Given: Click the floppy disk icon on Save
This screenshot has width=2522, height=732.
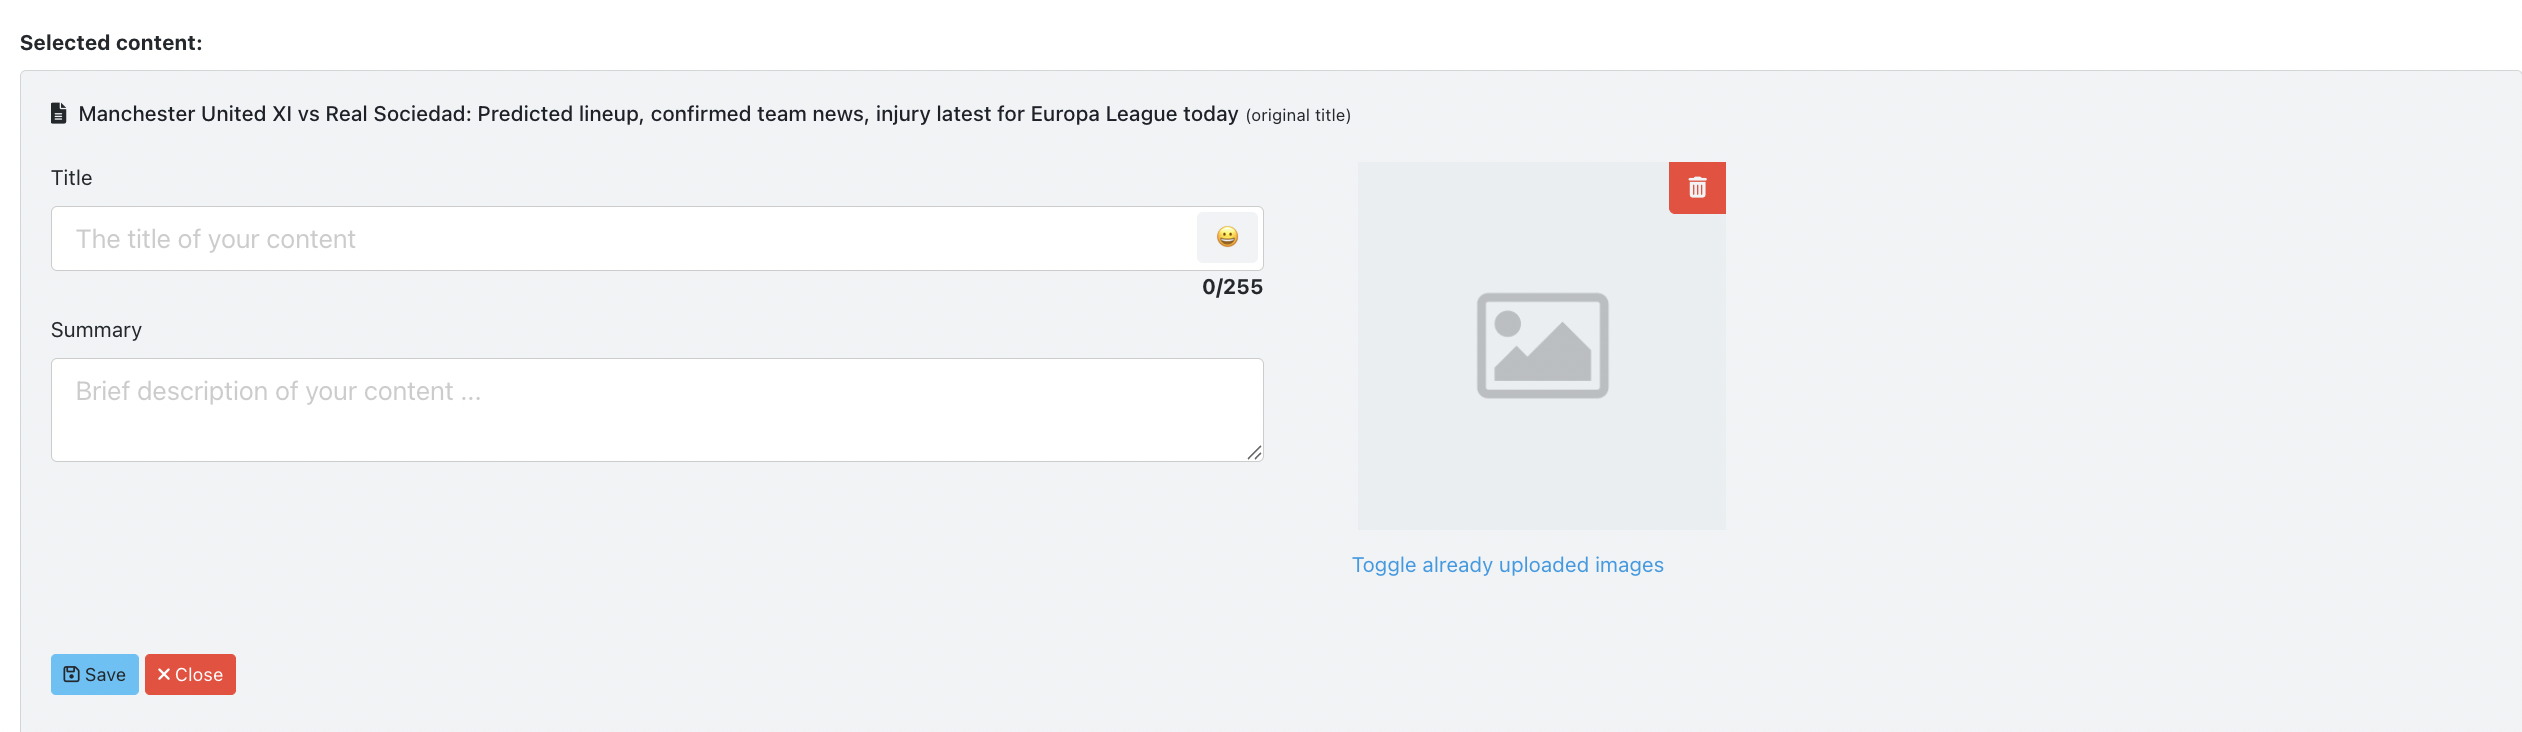Looking at the screenshot, I should tap(72, 674).
